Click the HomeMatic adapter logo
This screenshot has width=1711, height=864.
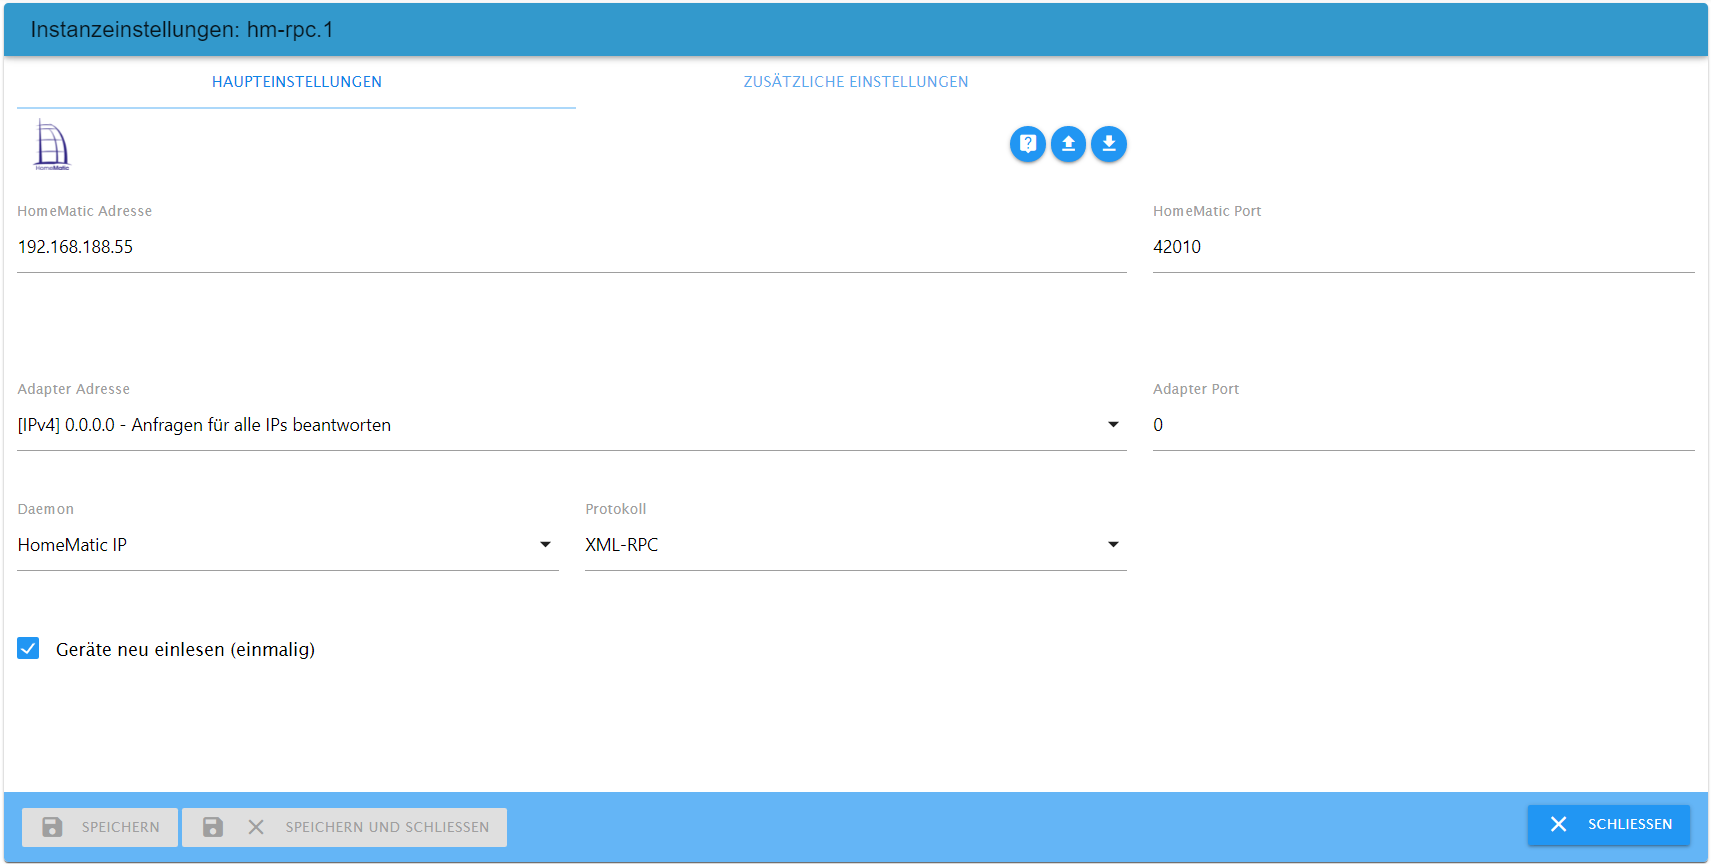(x=52, y=145)
